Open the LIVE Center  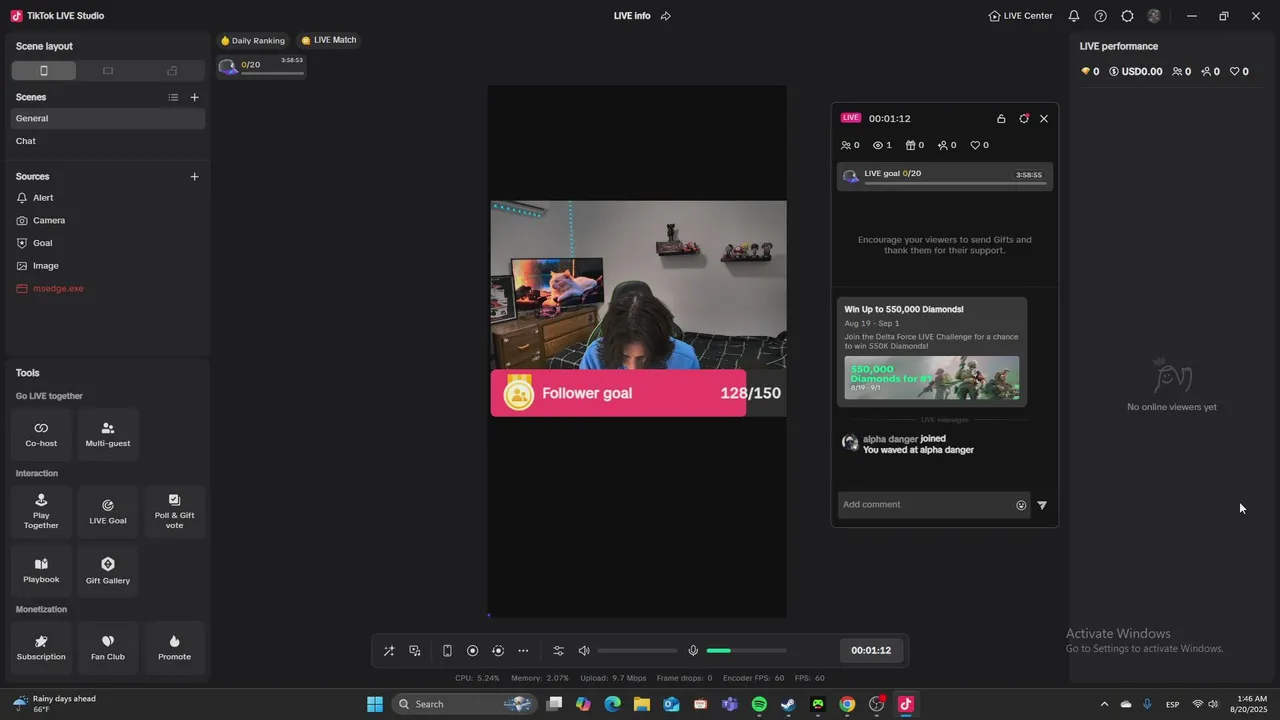click(x=1020, y=16)
